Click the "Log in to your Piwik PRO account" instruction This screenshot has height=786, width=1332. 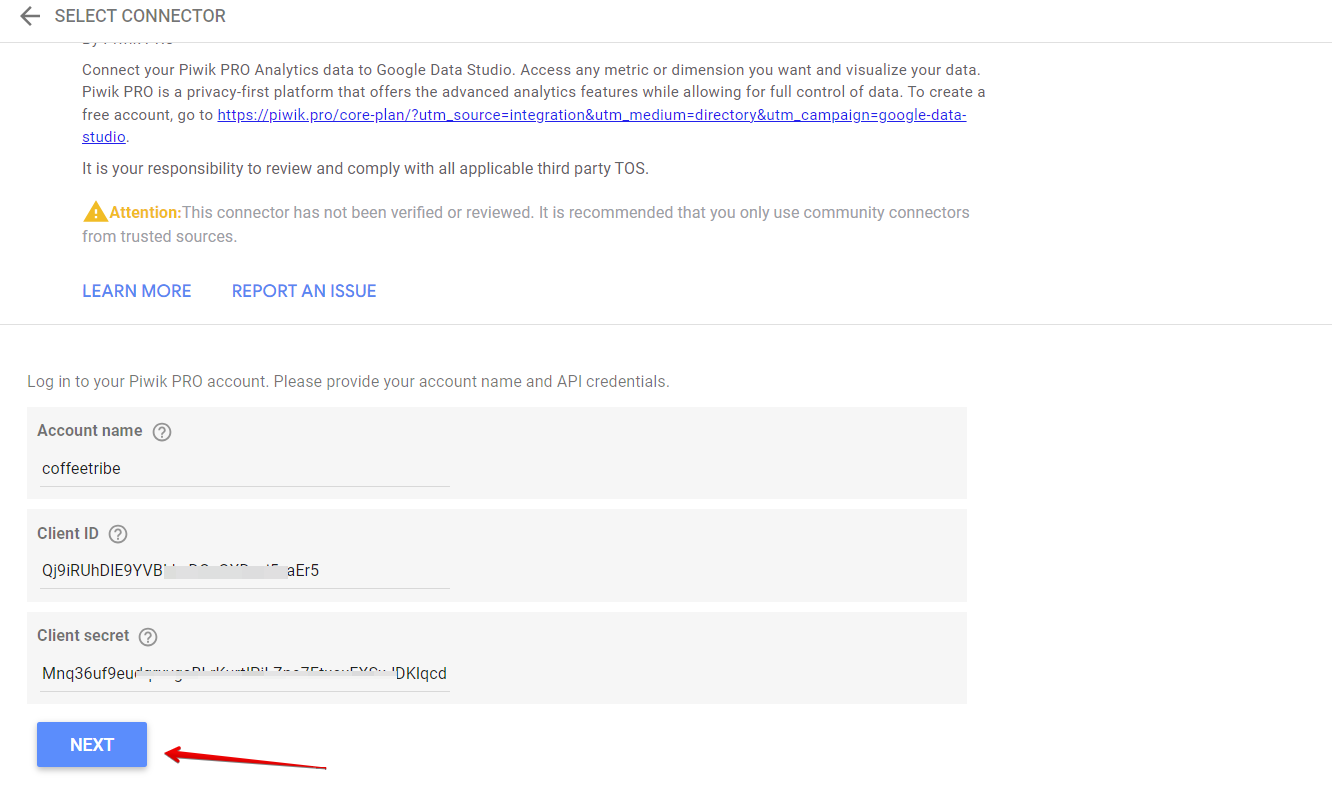coord(348,382)
